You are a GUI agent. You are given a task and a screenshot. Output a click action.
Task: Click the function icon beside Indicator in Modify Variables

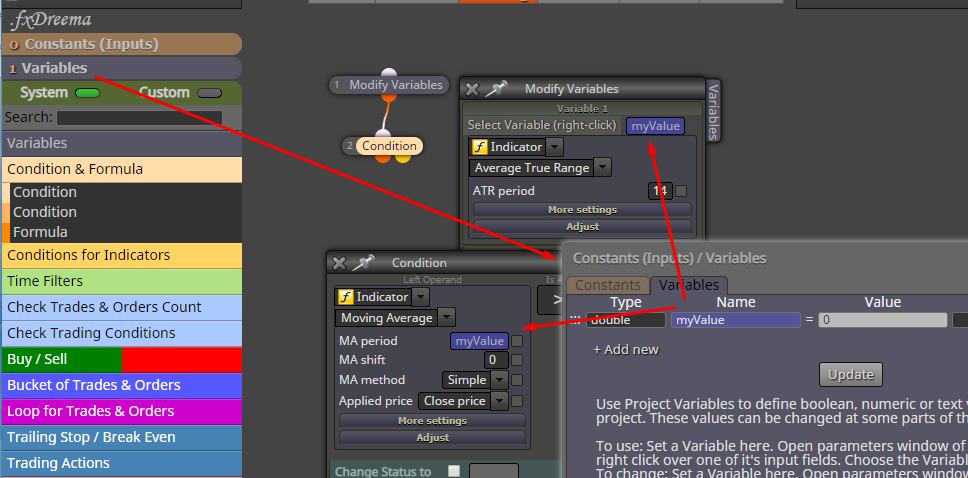(x=479, y=147)
